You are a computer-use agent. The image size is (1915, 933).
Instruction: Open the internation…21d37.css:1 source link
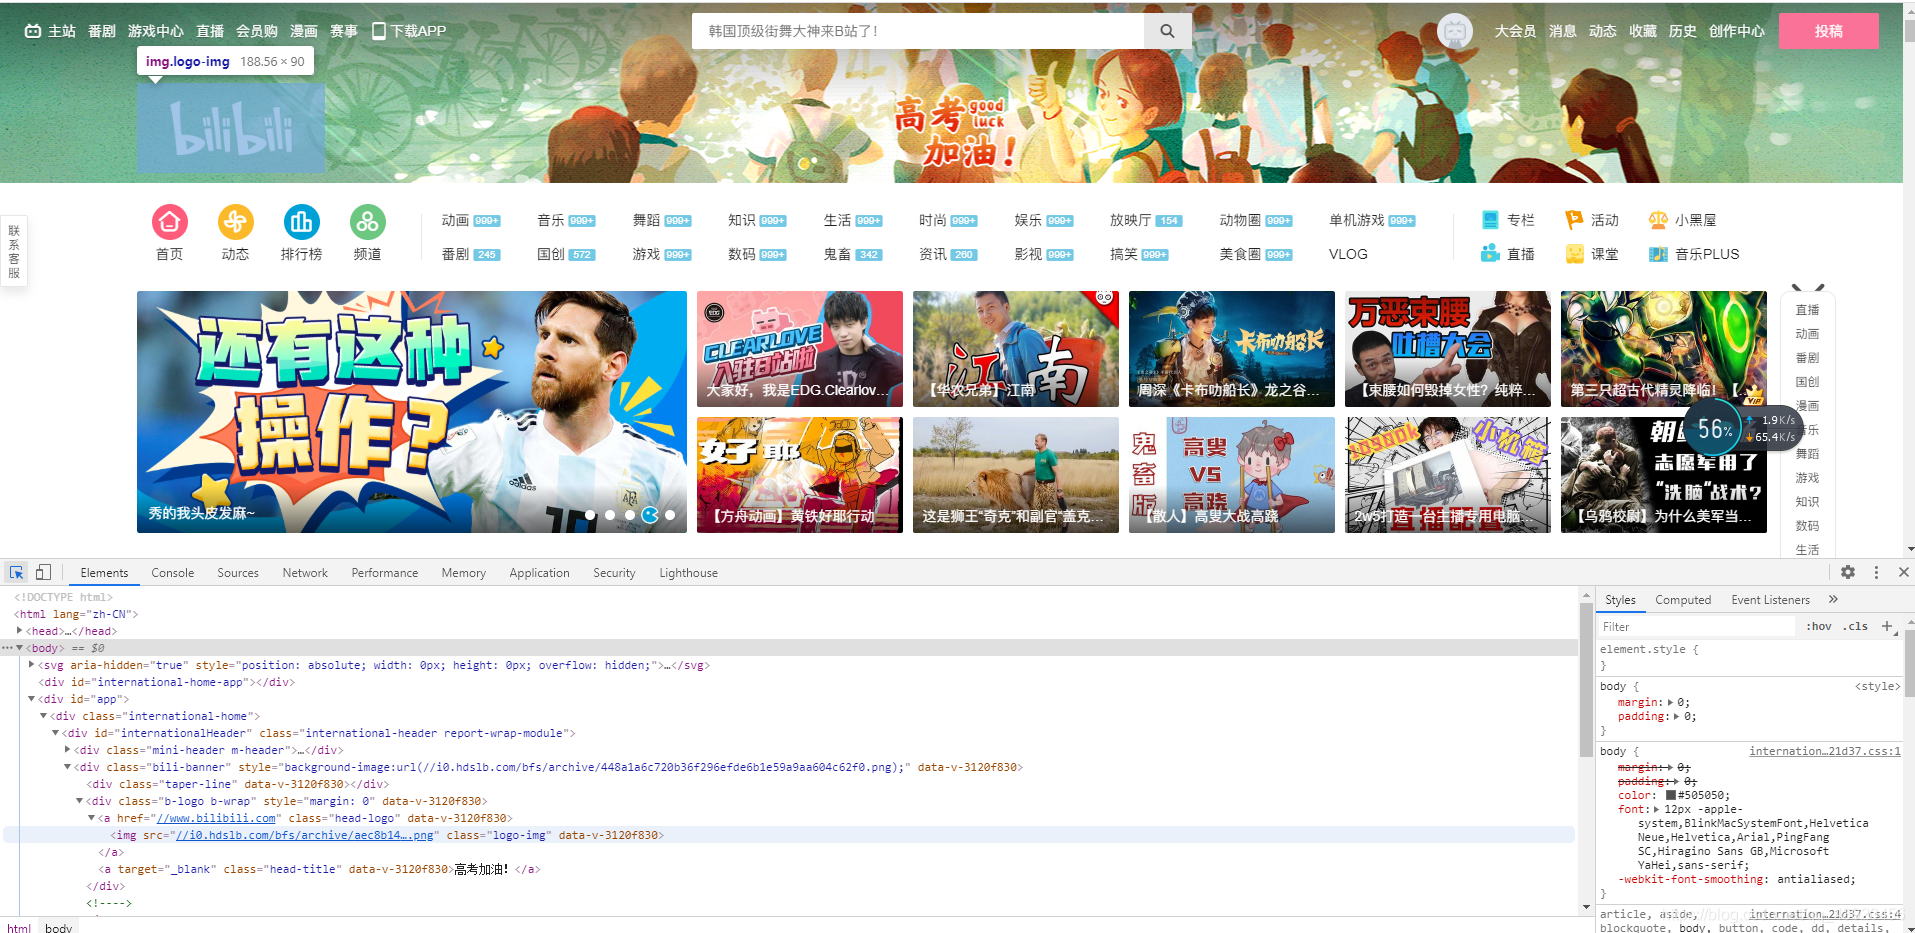[1825, 751]
